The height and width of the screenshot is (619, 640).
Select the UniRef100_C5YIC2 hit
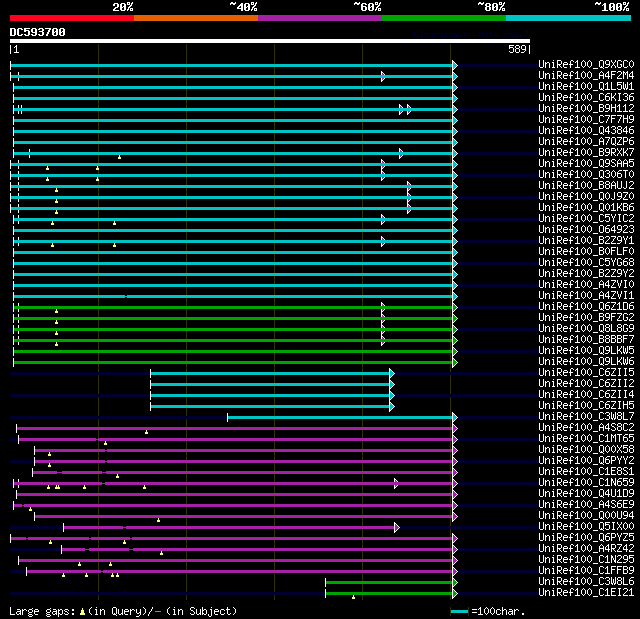586,219
